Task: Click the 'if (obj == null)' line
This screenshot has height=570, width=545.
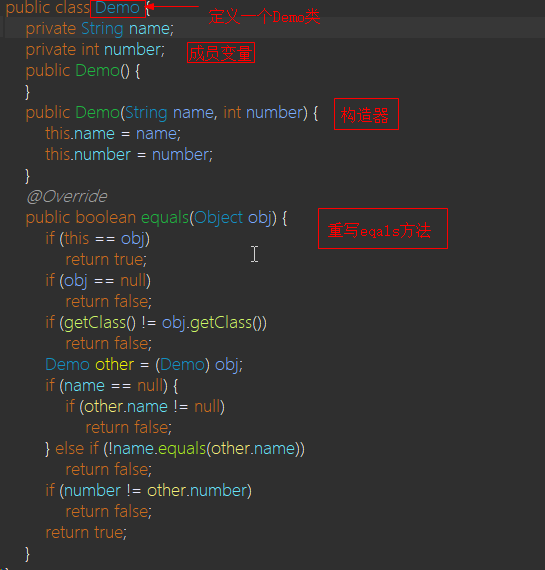Action: (x=98, y=281)
